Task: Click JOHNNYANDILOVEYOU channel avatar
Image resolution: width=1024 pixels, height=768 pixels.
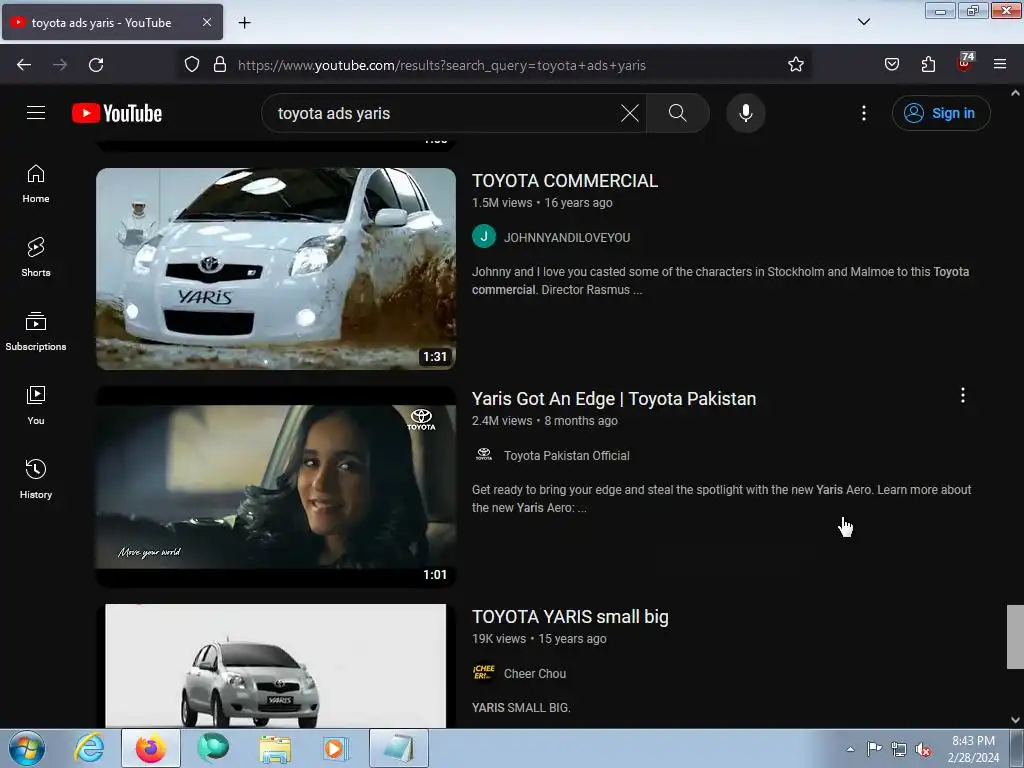Action: coord(484,236)
